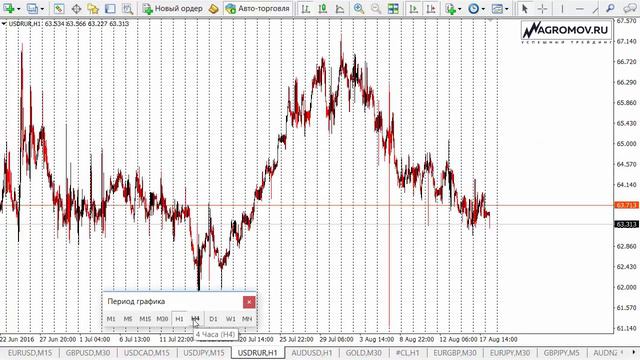Select the arrow cursor tool

525,8
